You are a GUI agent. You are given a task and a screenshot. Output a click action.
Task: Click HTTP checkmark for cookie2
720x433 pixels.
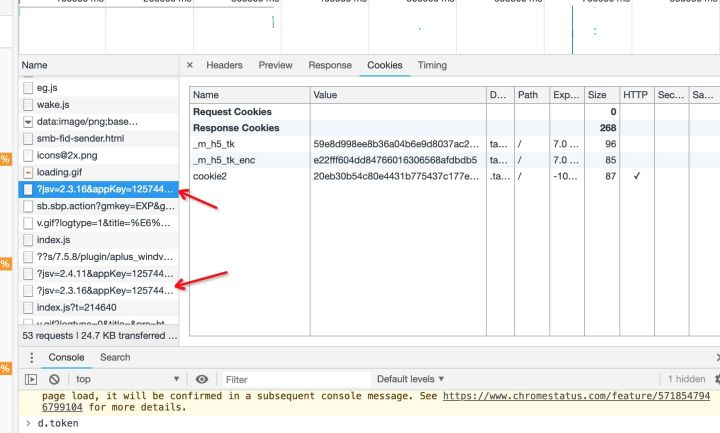636,176
